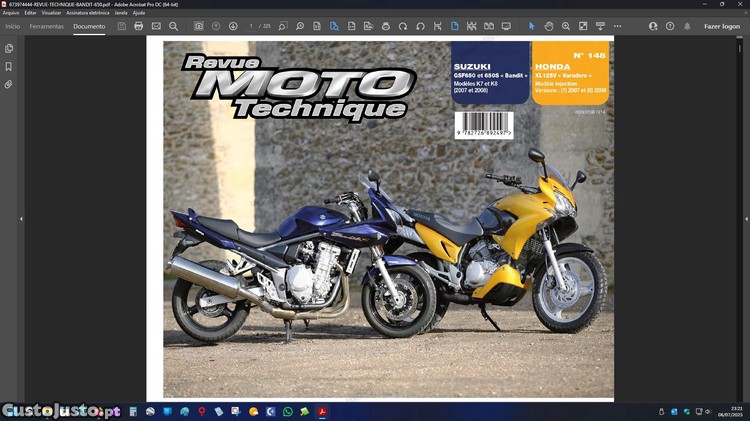Click the page number input field
The height and width of the screenshot is (421, 750).
[x=252, y=26]
